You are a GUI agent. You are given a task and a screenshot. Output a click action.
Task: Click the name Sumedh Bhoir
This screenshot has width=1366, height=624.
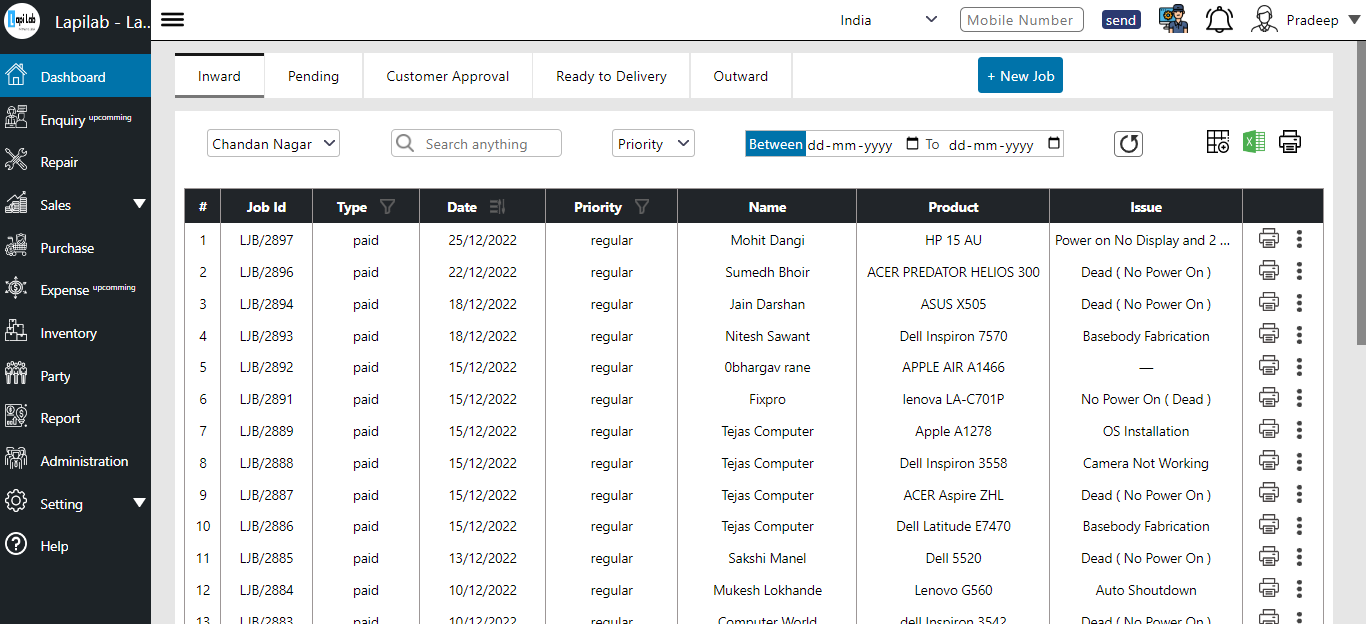[767, 272]
